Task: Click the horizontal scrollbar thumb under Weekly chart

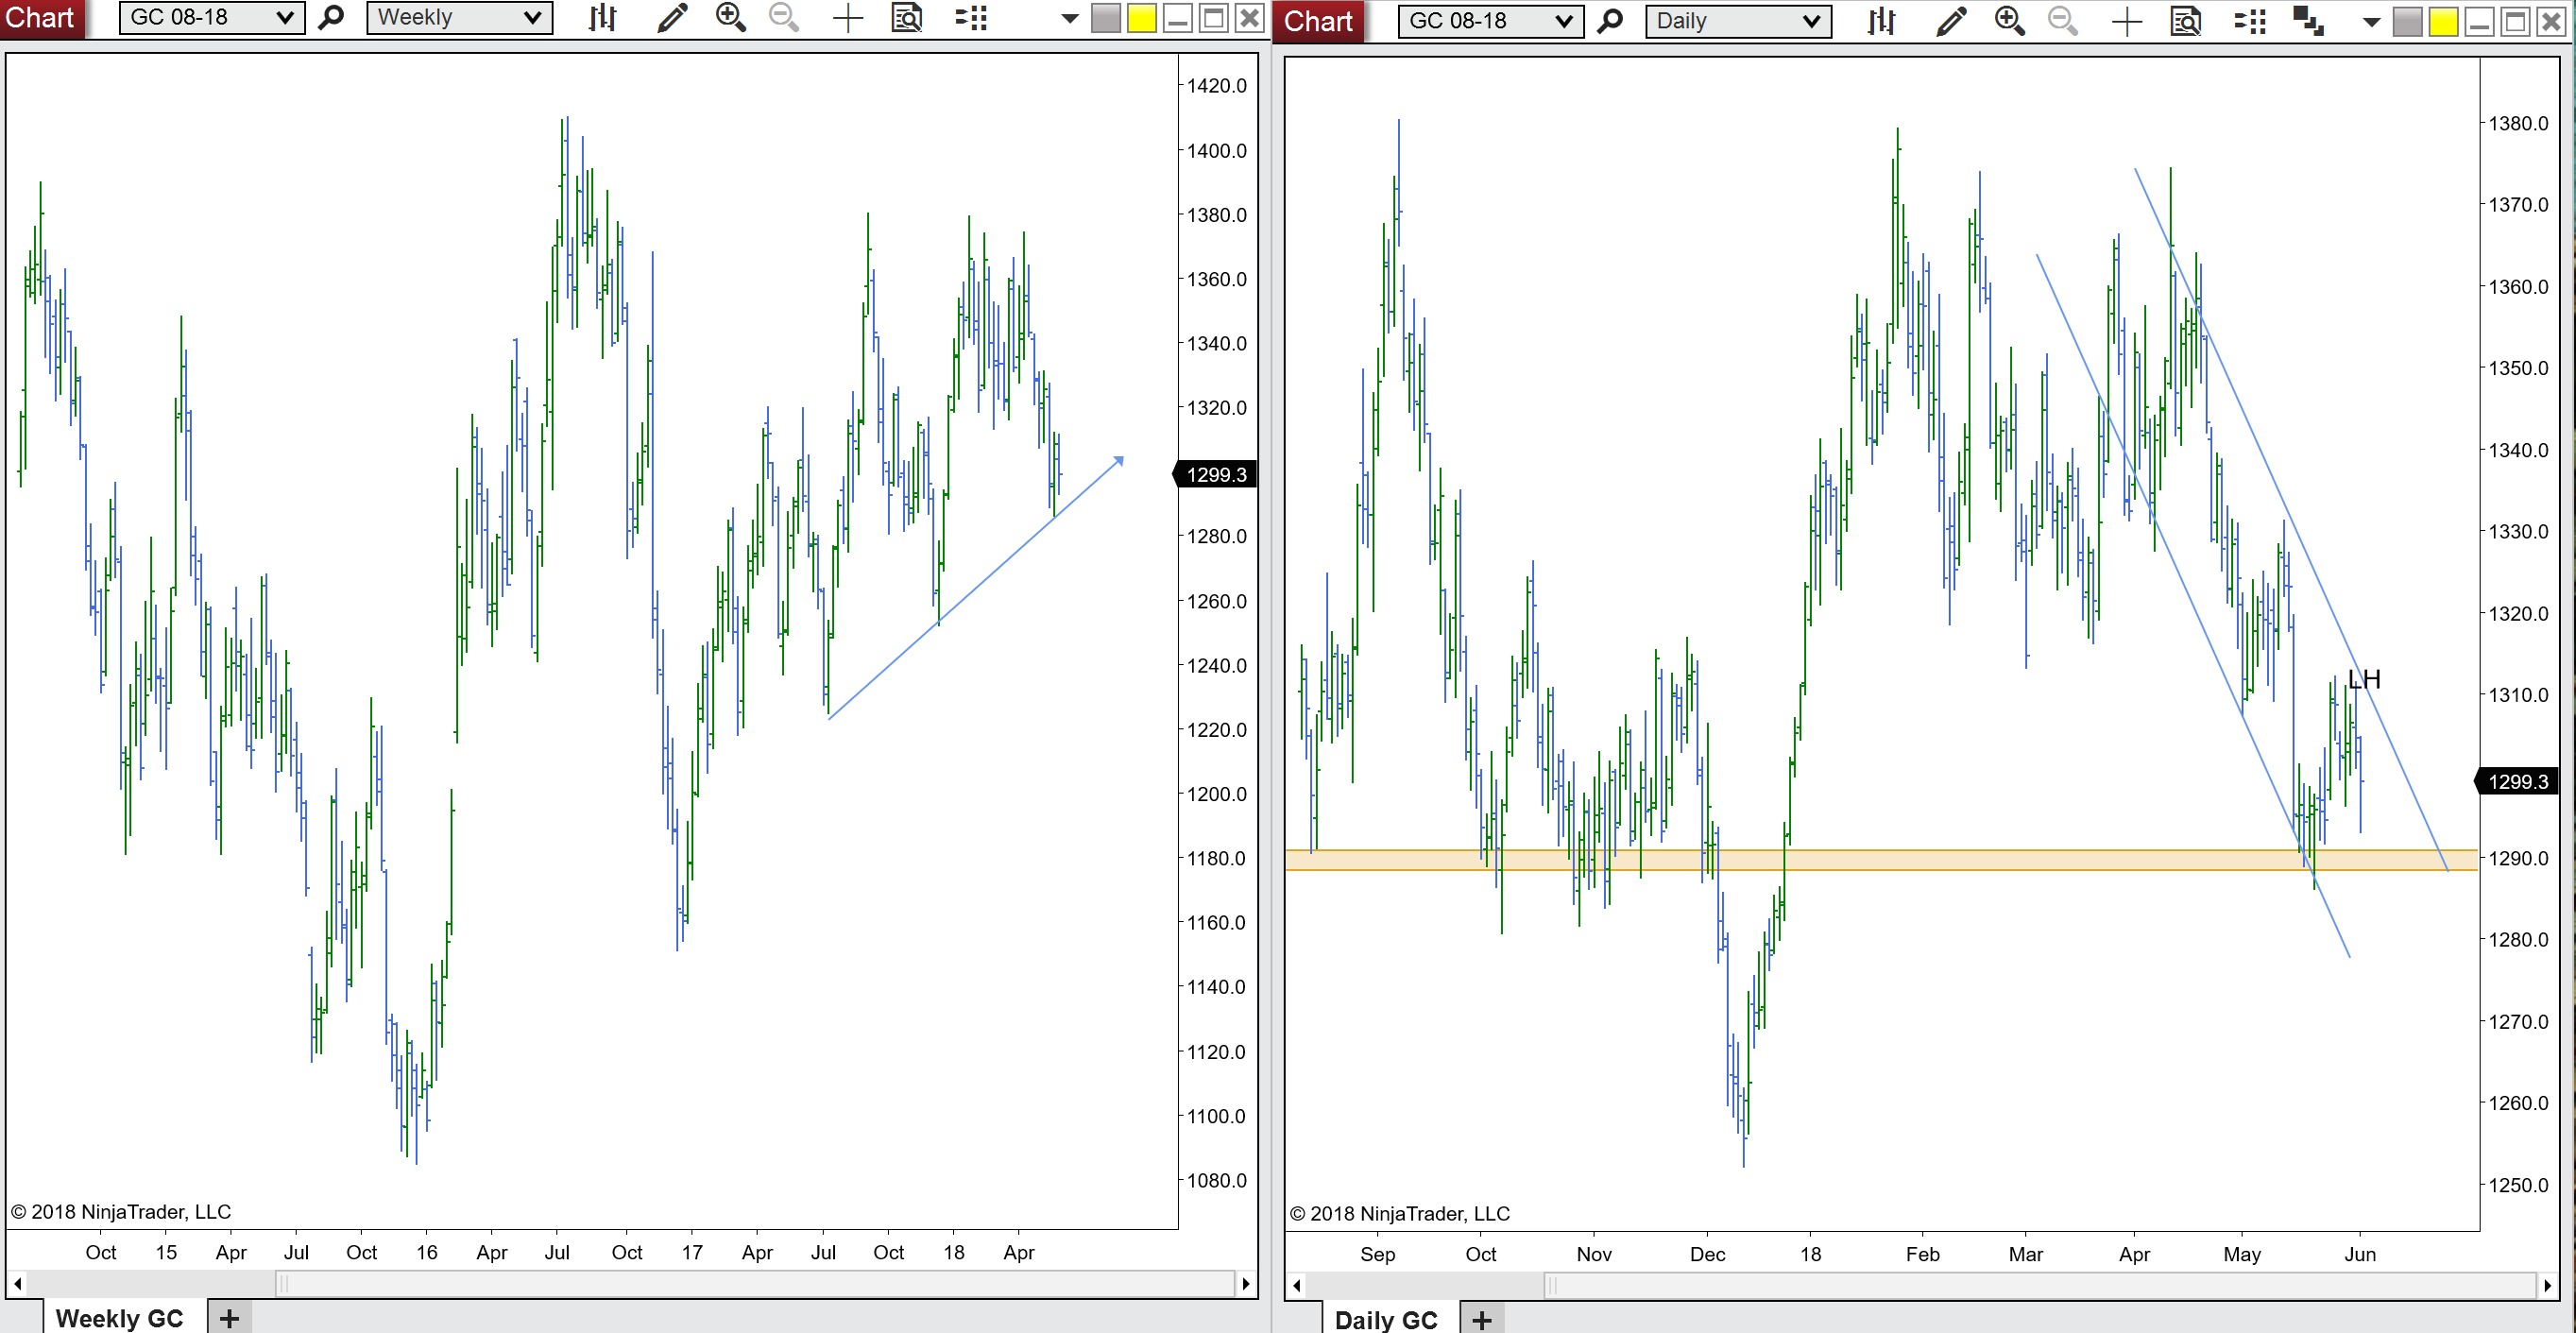Action: click(x=755, y=1283)
